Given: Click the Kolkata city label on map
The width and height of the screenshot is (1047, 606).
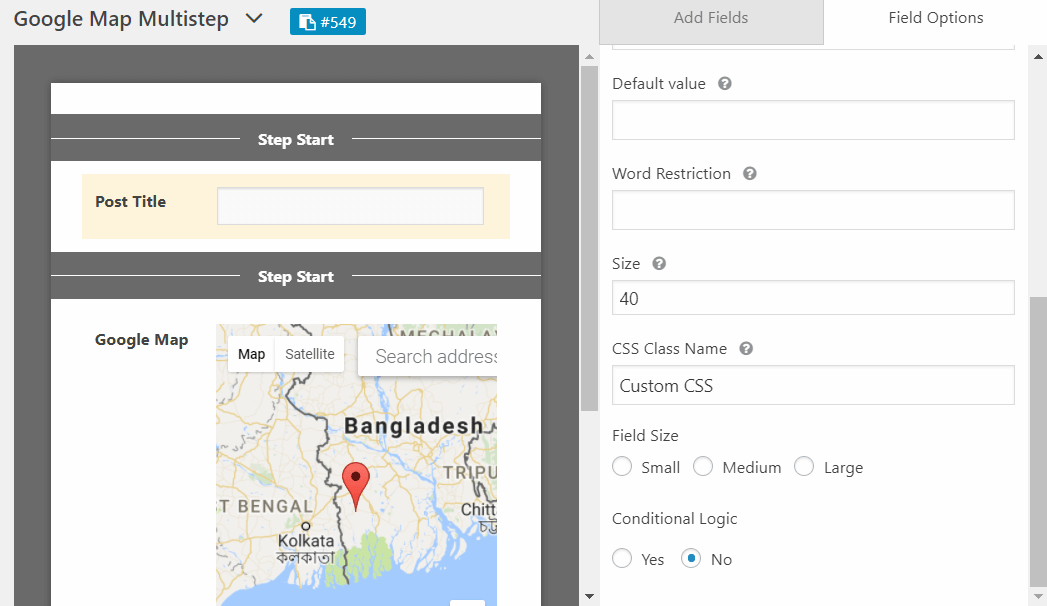Looking at the screenshot, I should pyautogui.click(x=306, y=541).
